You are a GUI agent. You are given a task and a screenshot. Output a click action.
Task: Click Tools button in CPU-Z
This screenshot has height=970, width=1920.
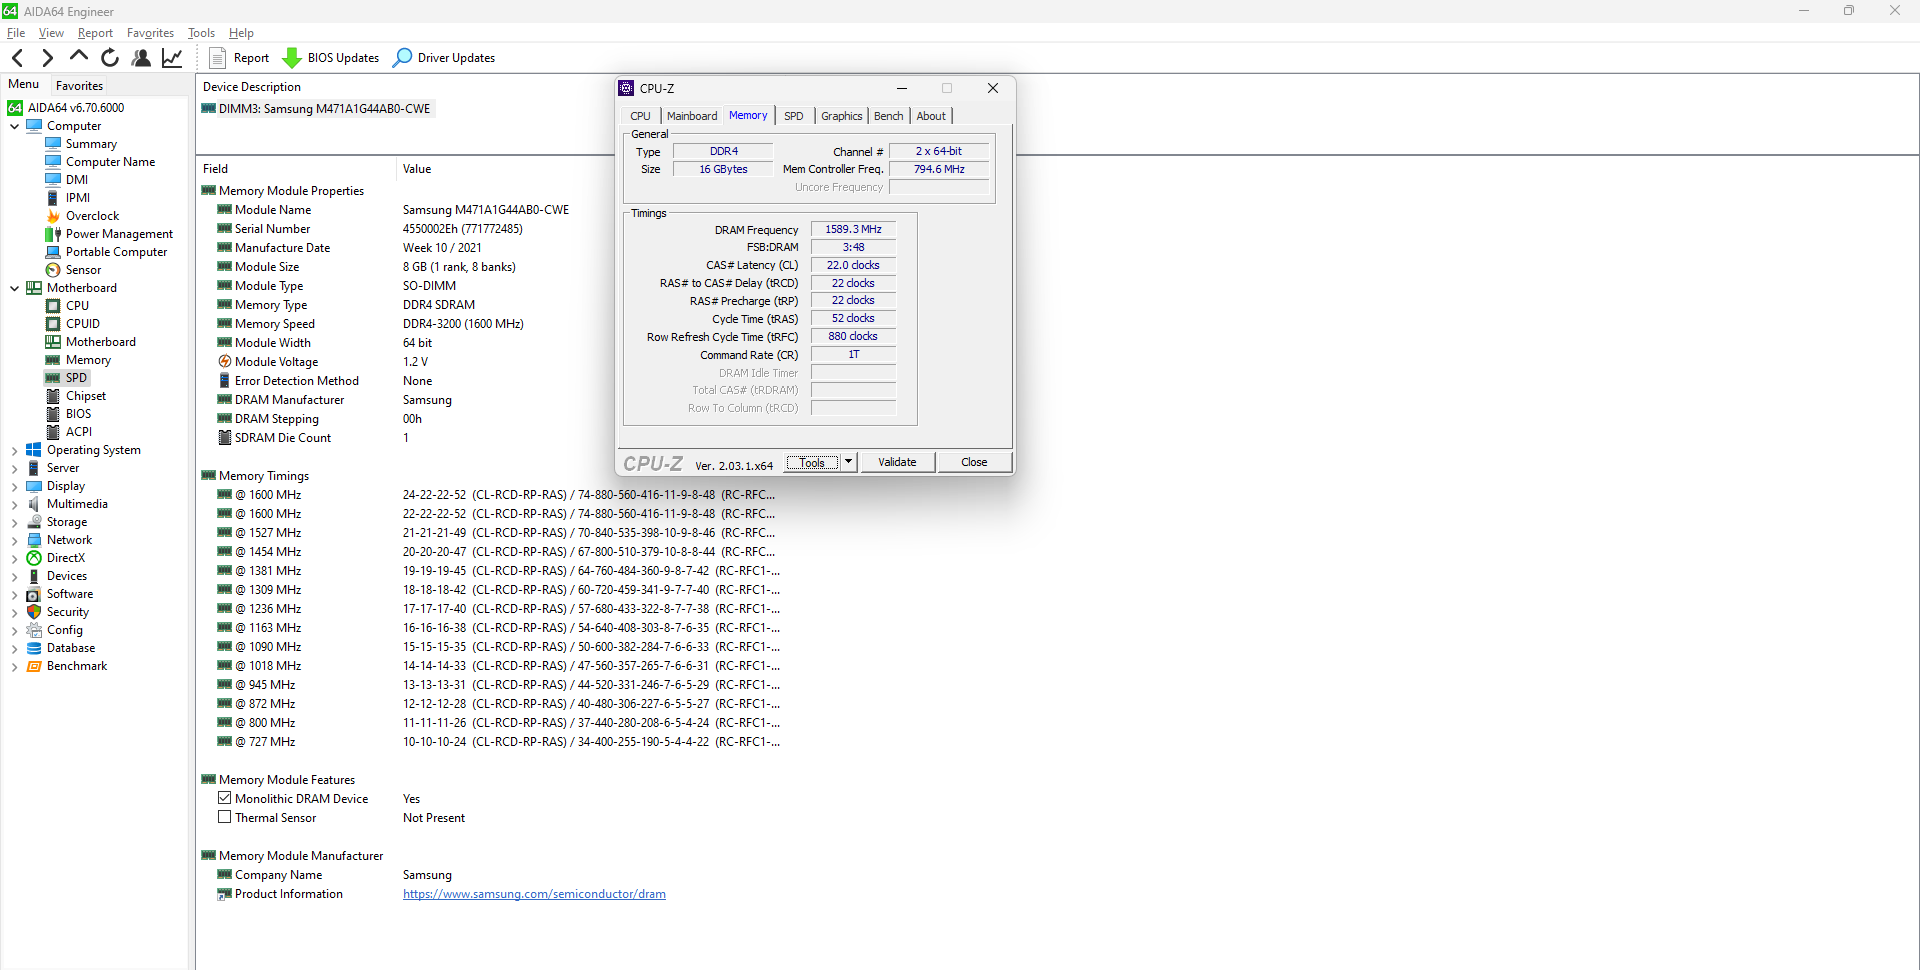812,462
